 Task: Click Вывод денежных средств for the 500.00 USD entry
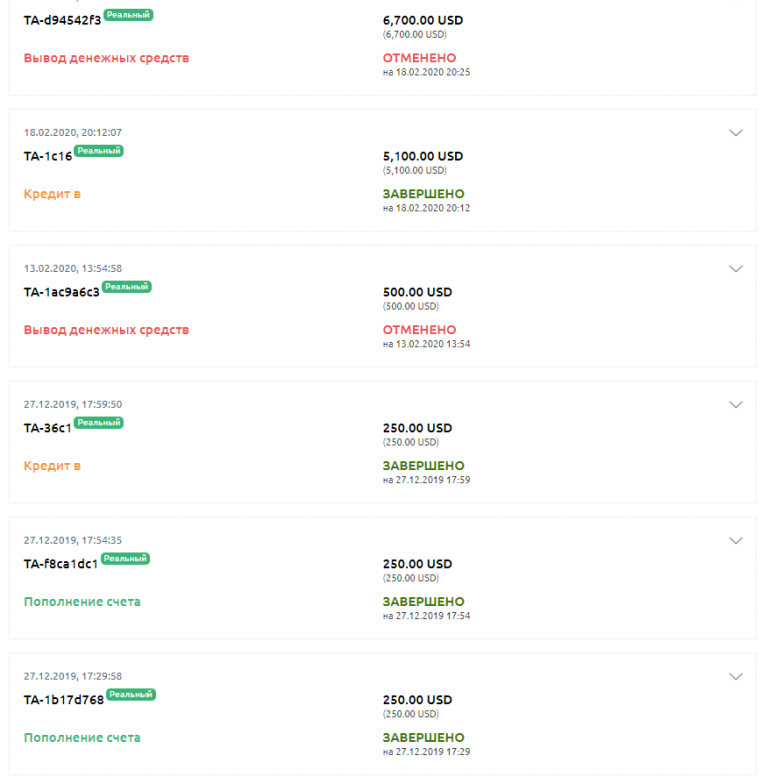[106, 330]
